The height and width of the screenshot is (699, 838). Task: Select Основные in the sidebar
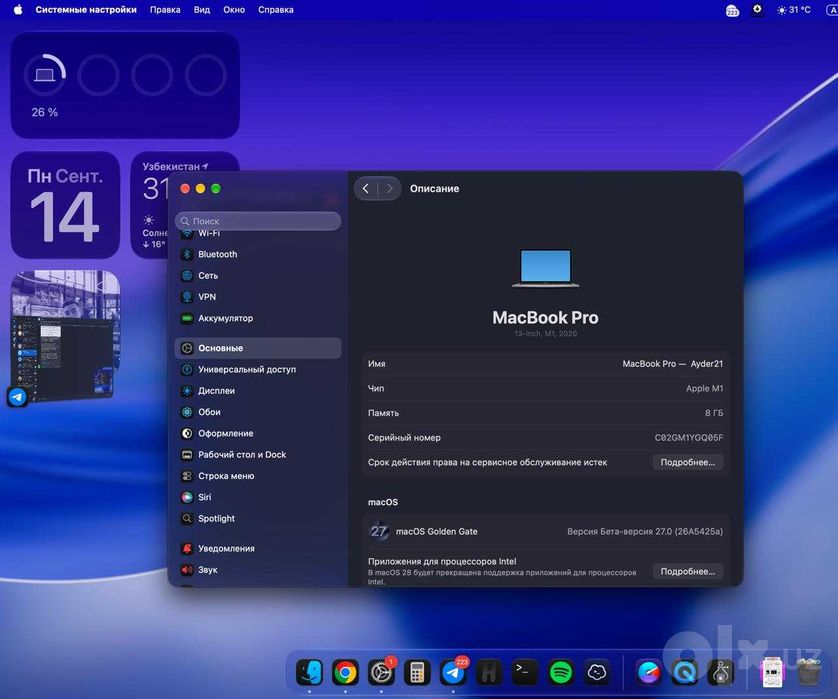[x=258, y=348]
